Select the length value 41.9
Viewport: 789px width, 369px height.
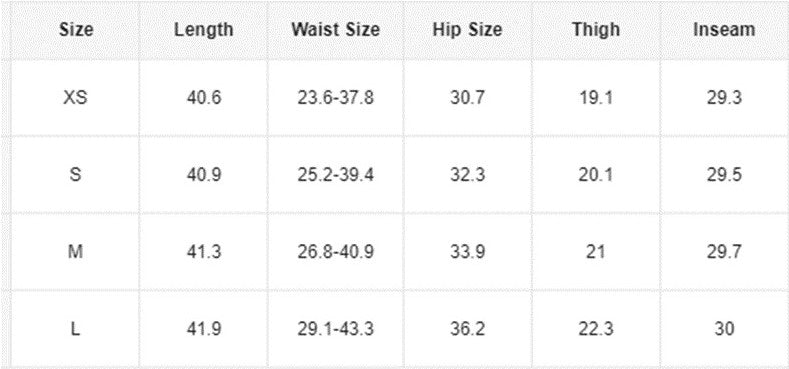coord(204,329)
